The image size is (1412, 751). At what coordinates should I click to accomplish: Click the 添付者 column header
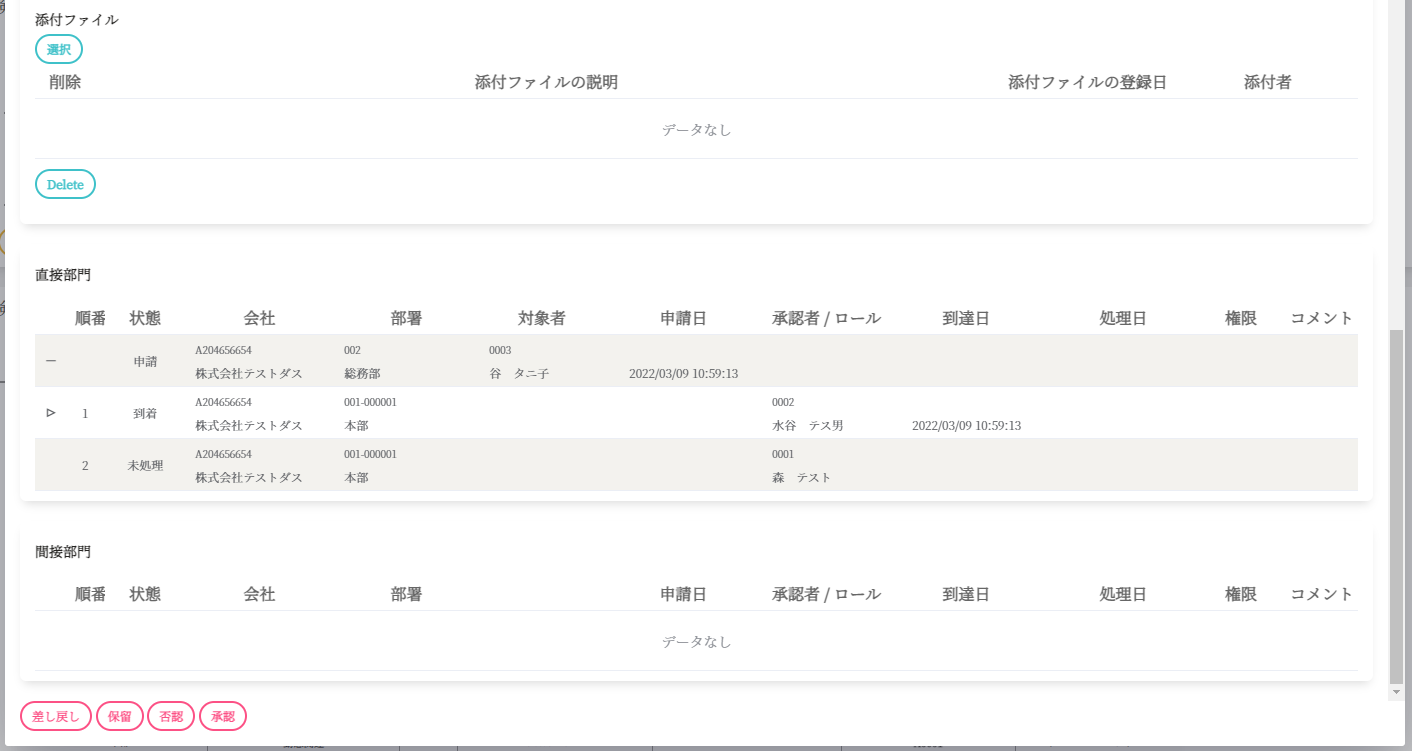coord(1267,82)
